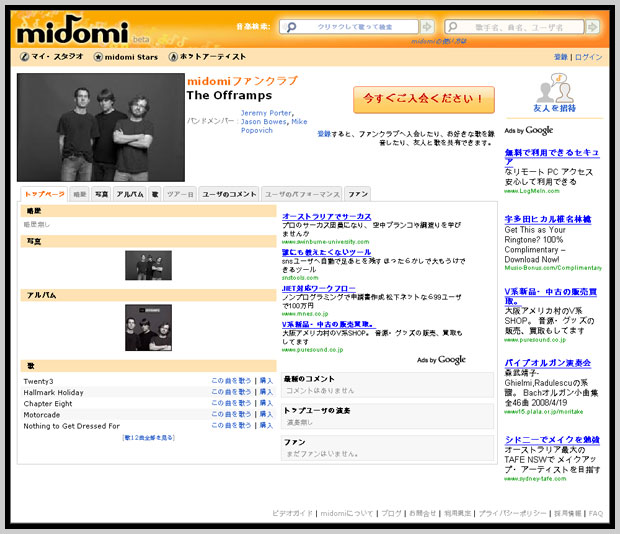Click the star icon beside midomi Stars
Screen dimensions: 620x534
(98, 57)
